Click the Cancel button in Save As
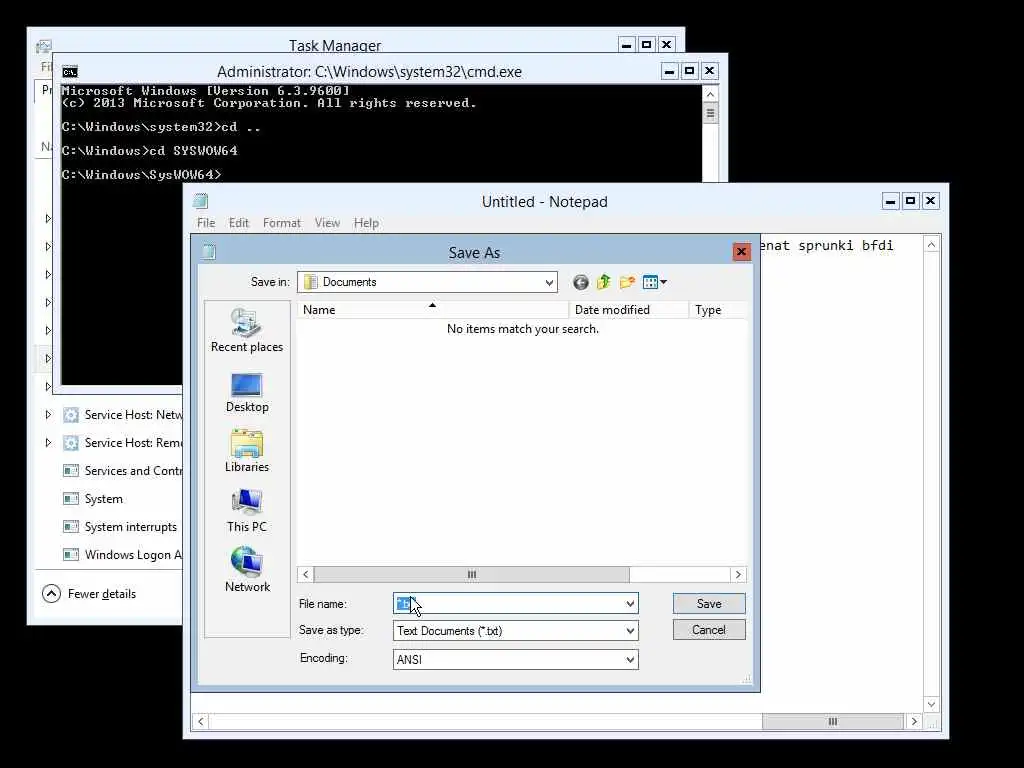Screen dimensions: 1024x768 pyautogui.click(x=709, y=630)
